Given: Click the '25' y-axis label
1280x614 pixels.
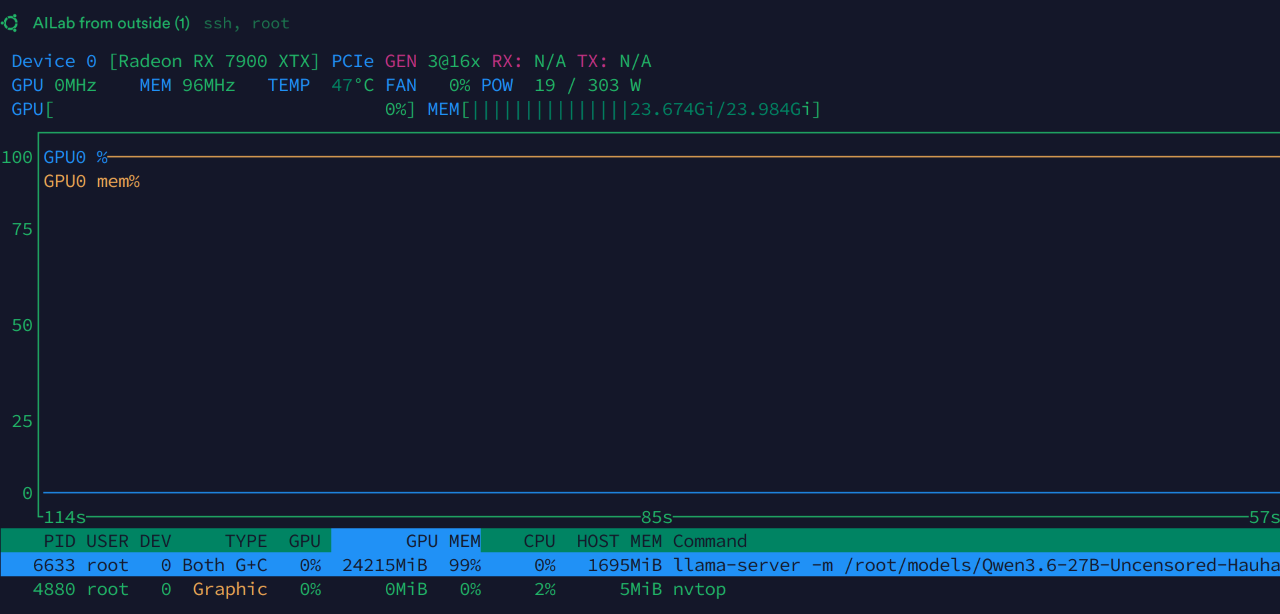Looking at the screenshot, I should click(x=22, y=421).
